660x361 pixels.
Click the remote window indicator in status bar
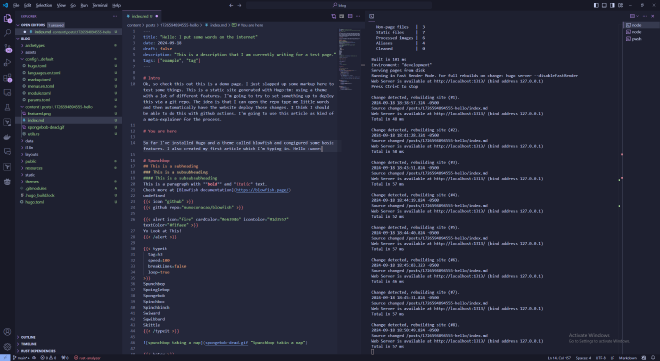point(4,358)
